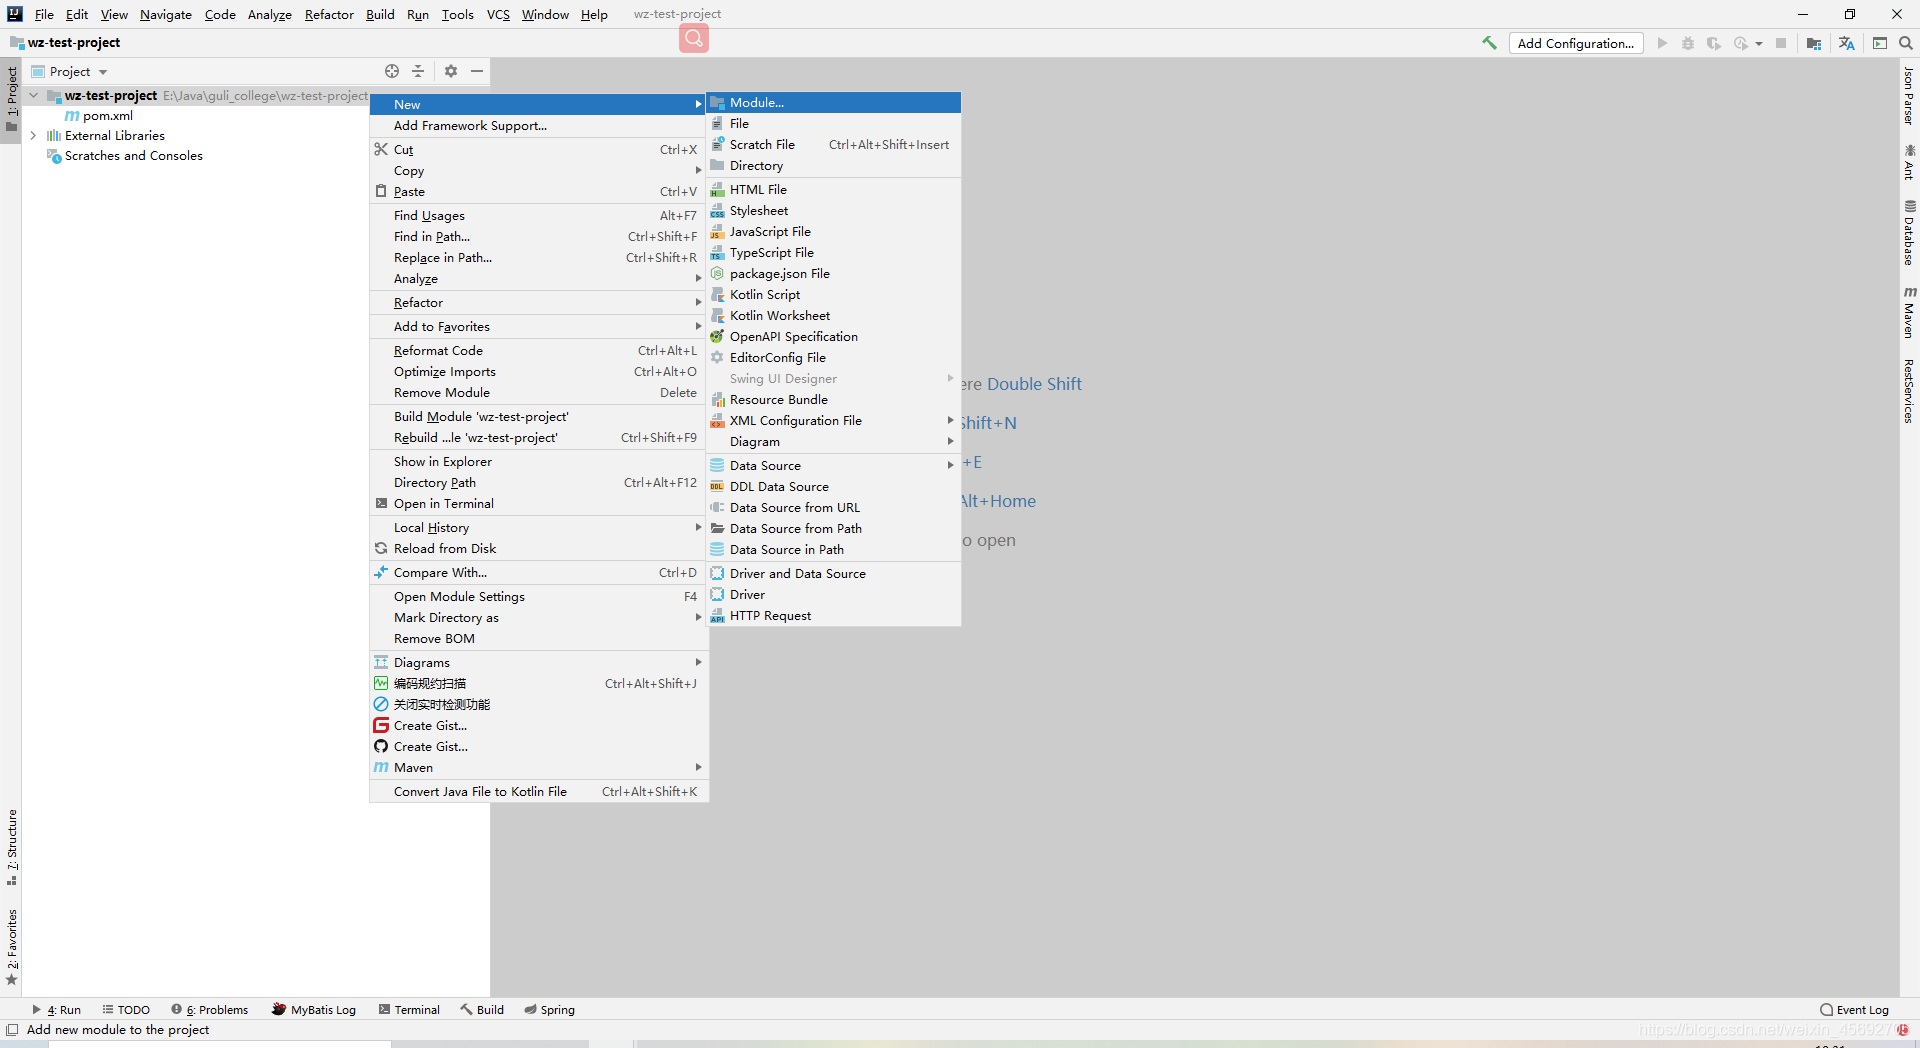Click the Run Anything window icon
1920x1048 pixels.
tap(1880, 43)
